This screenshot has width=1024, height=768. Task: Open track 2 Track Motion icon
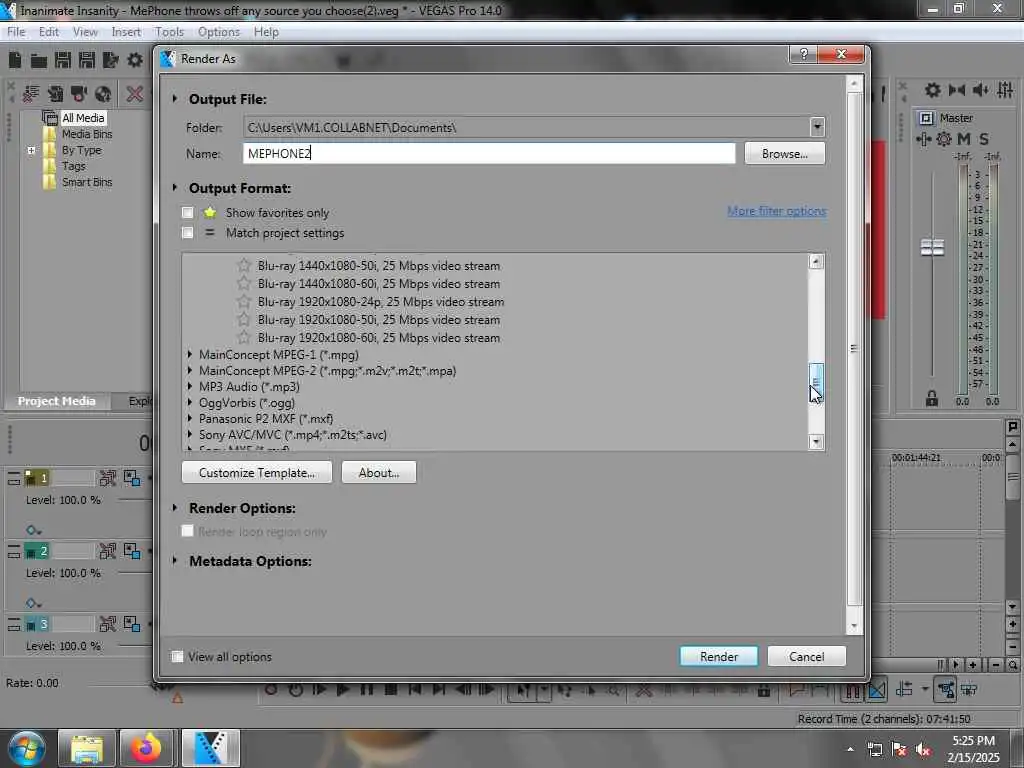(108, 551)
